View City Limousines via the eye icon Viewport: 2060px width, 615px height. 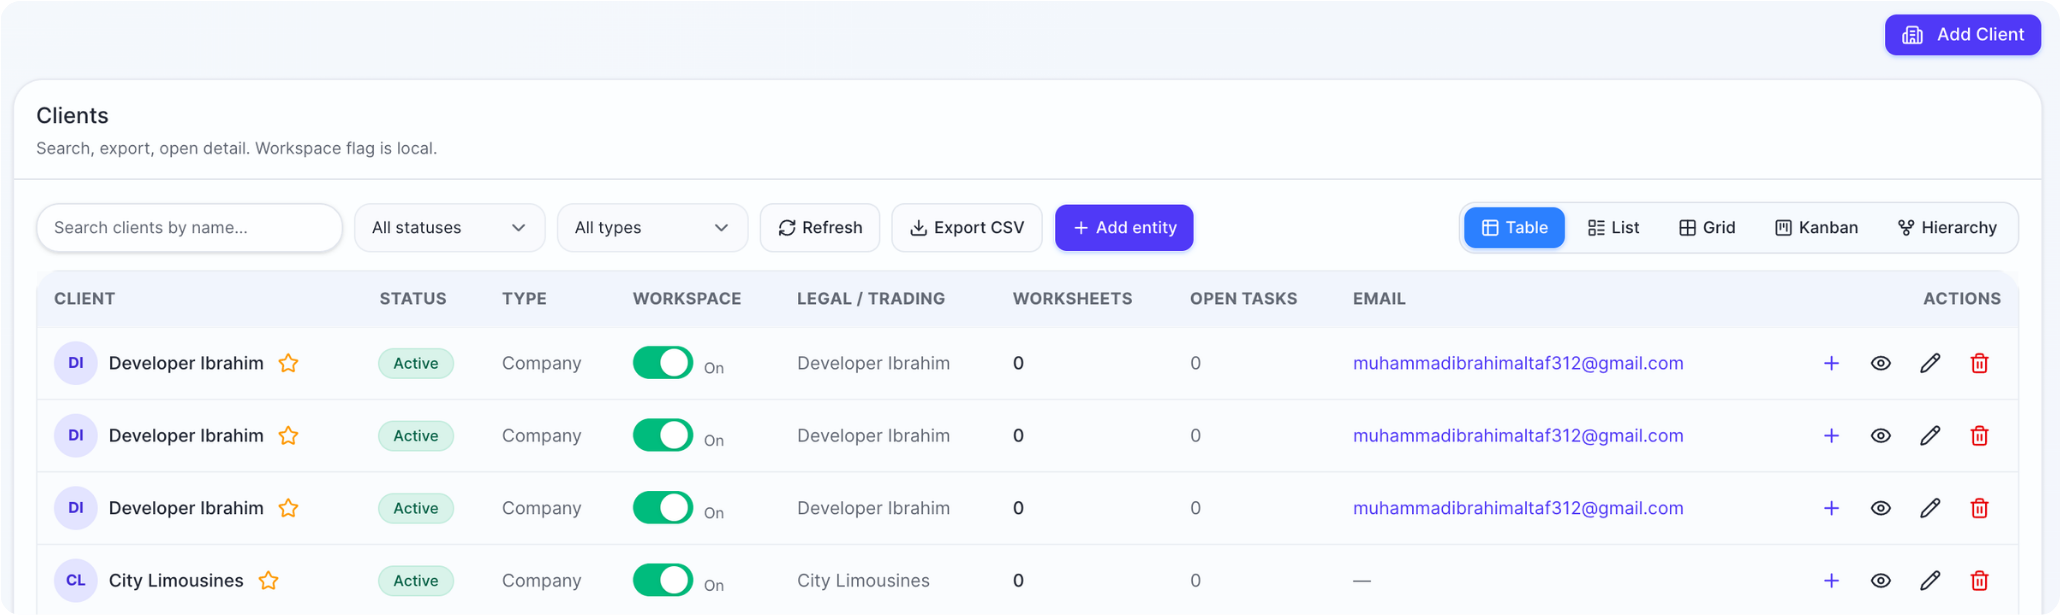tap(1881, 581)
